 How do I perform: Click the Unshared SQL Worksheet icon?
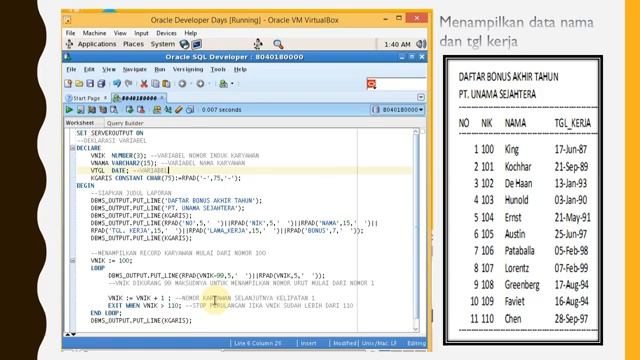[157, 109]
